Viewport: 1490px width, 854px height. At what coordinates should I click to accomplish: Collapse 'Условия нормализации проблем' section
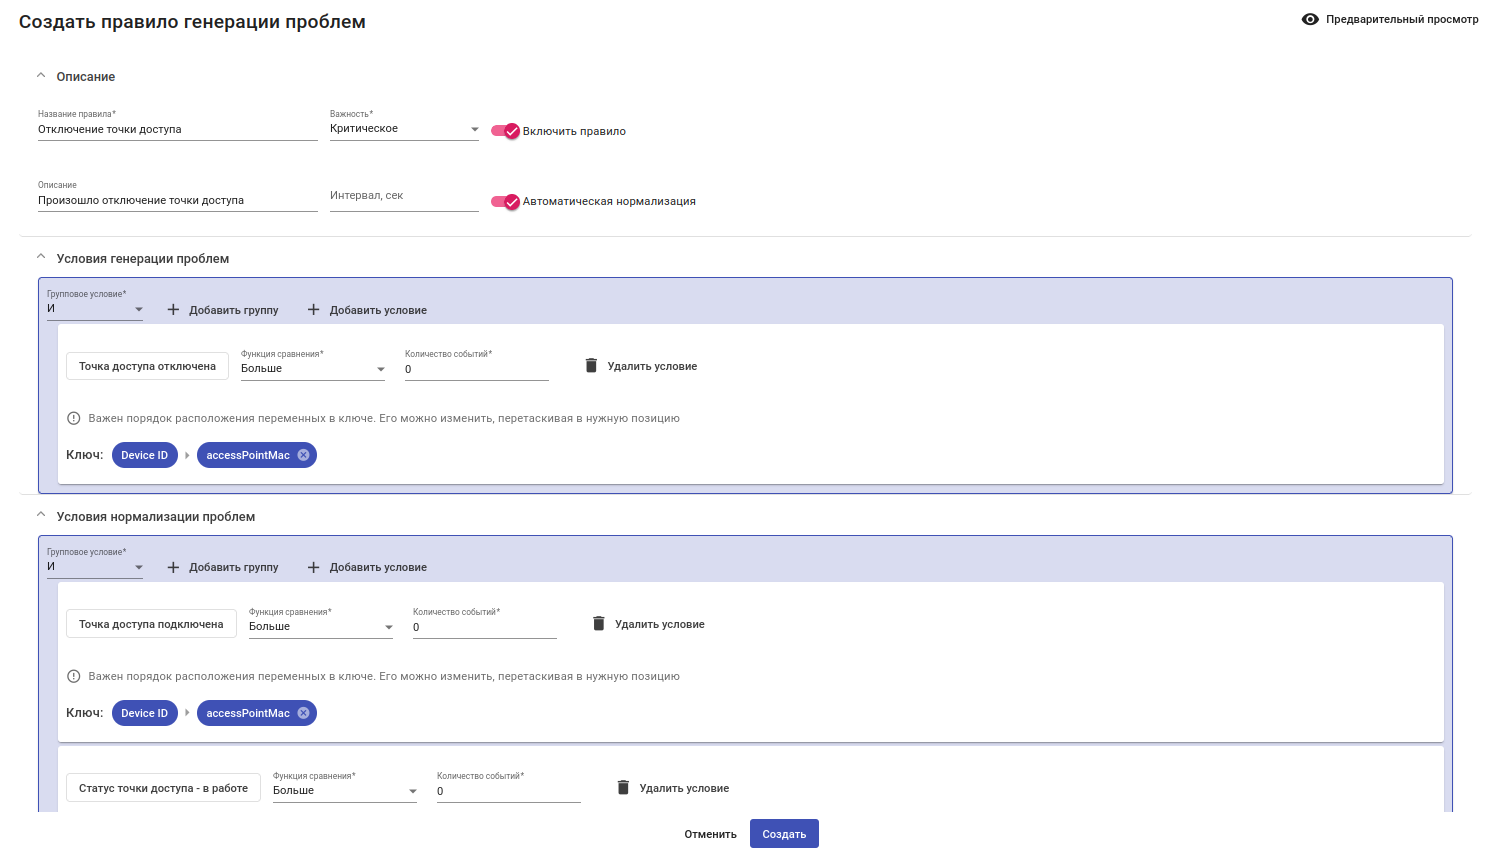pyautogui.click(x=41, y=516)
